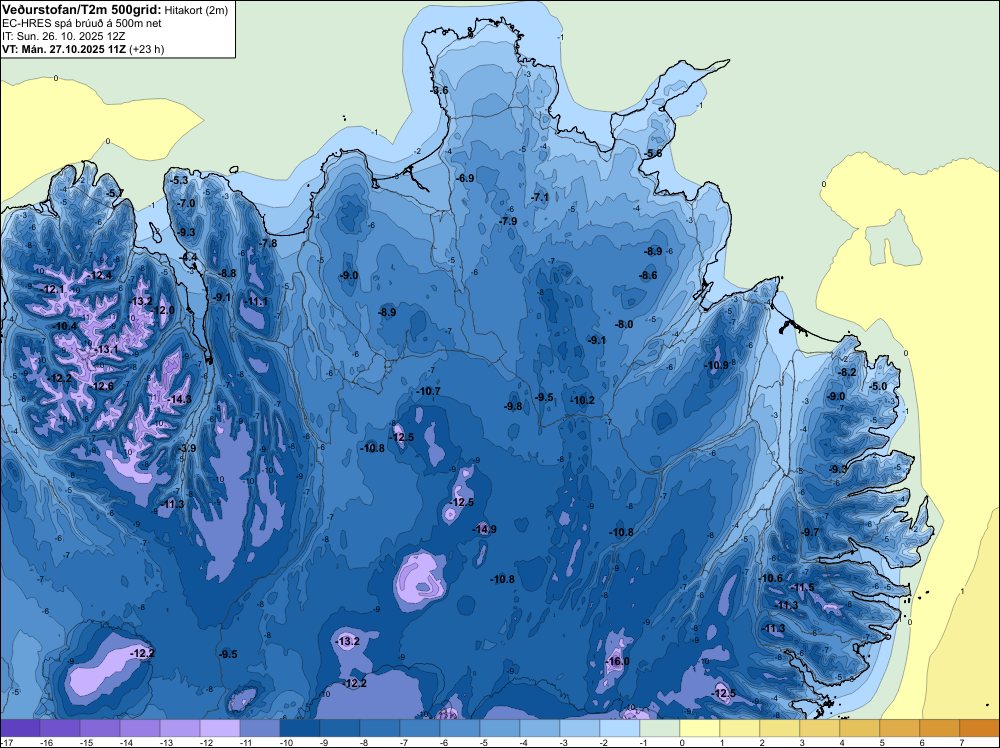The image size is (1000, 748).
Task: Click the -10.4 temperature value on map
Action: click(x=65, y=326)
